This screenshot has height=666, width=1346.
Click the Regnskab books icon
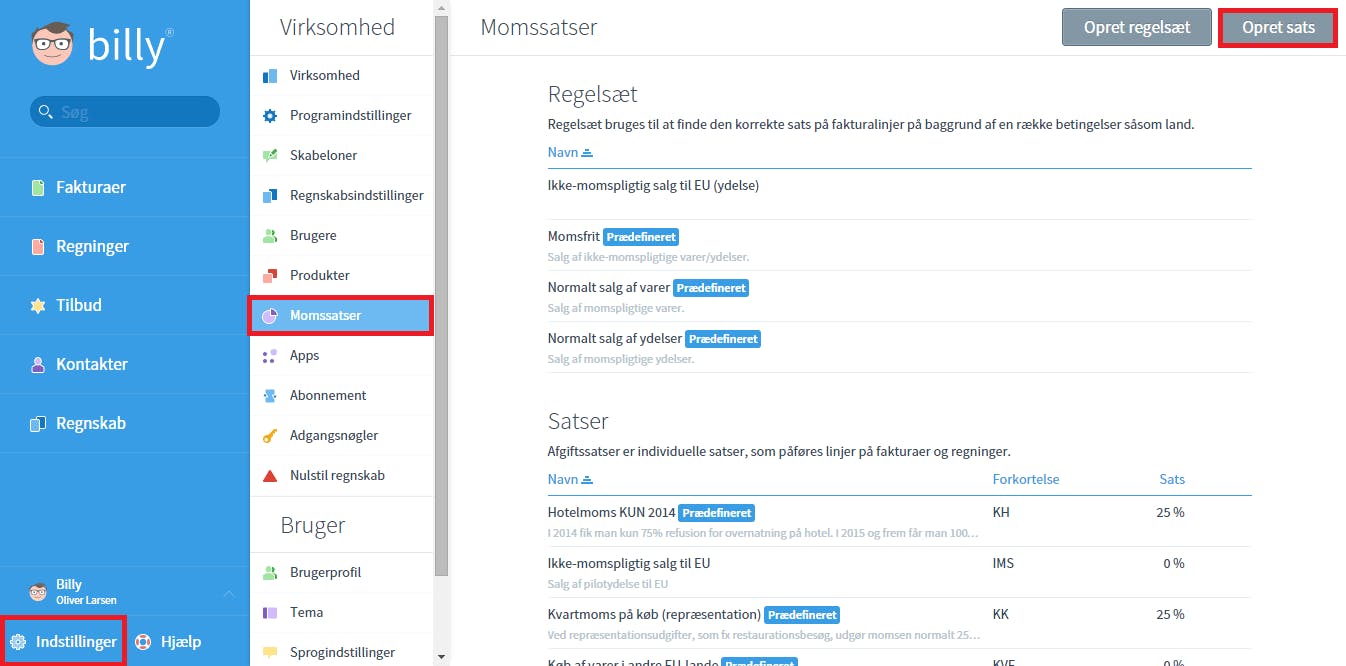(38, 423)
